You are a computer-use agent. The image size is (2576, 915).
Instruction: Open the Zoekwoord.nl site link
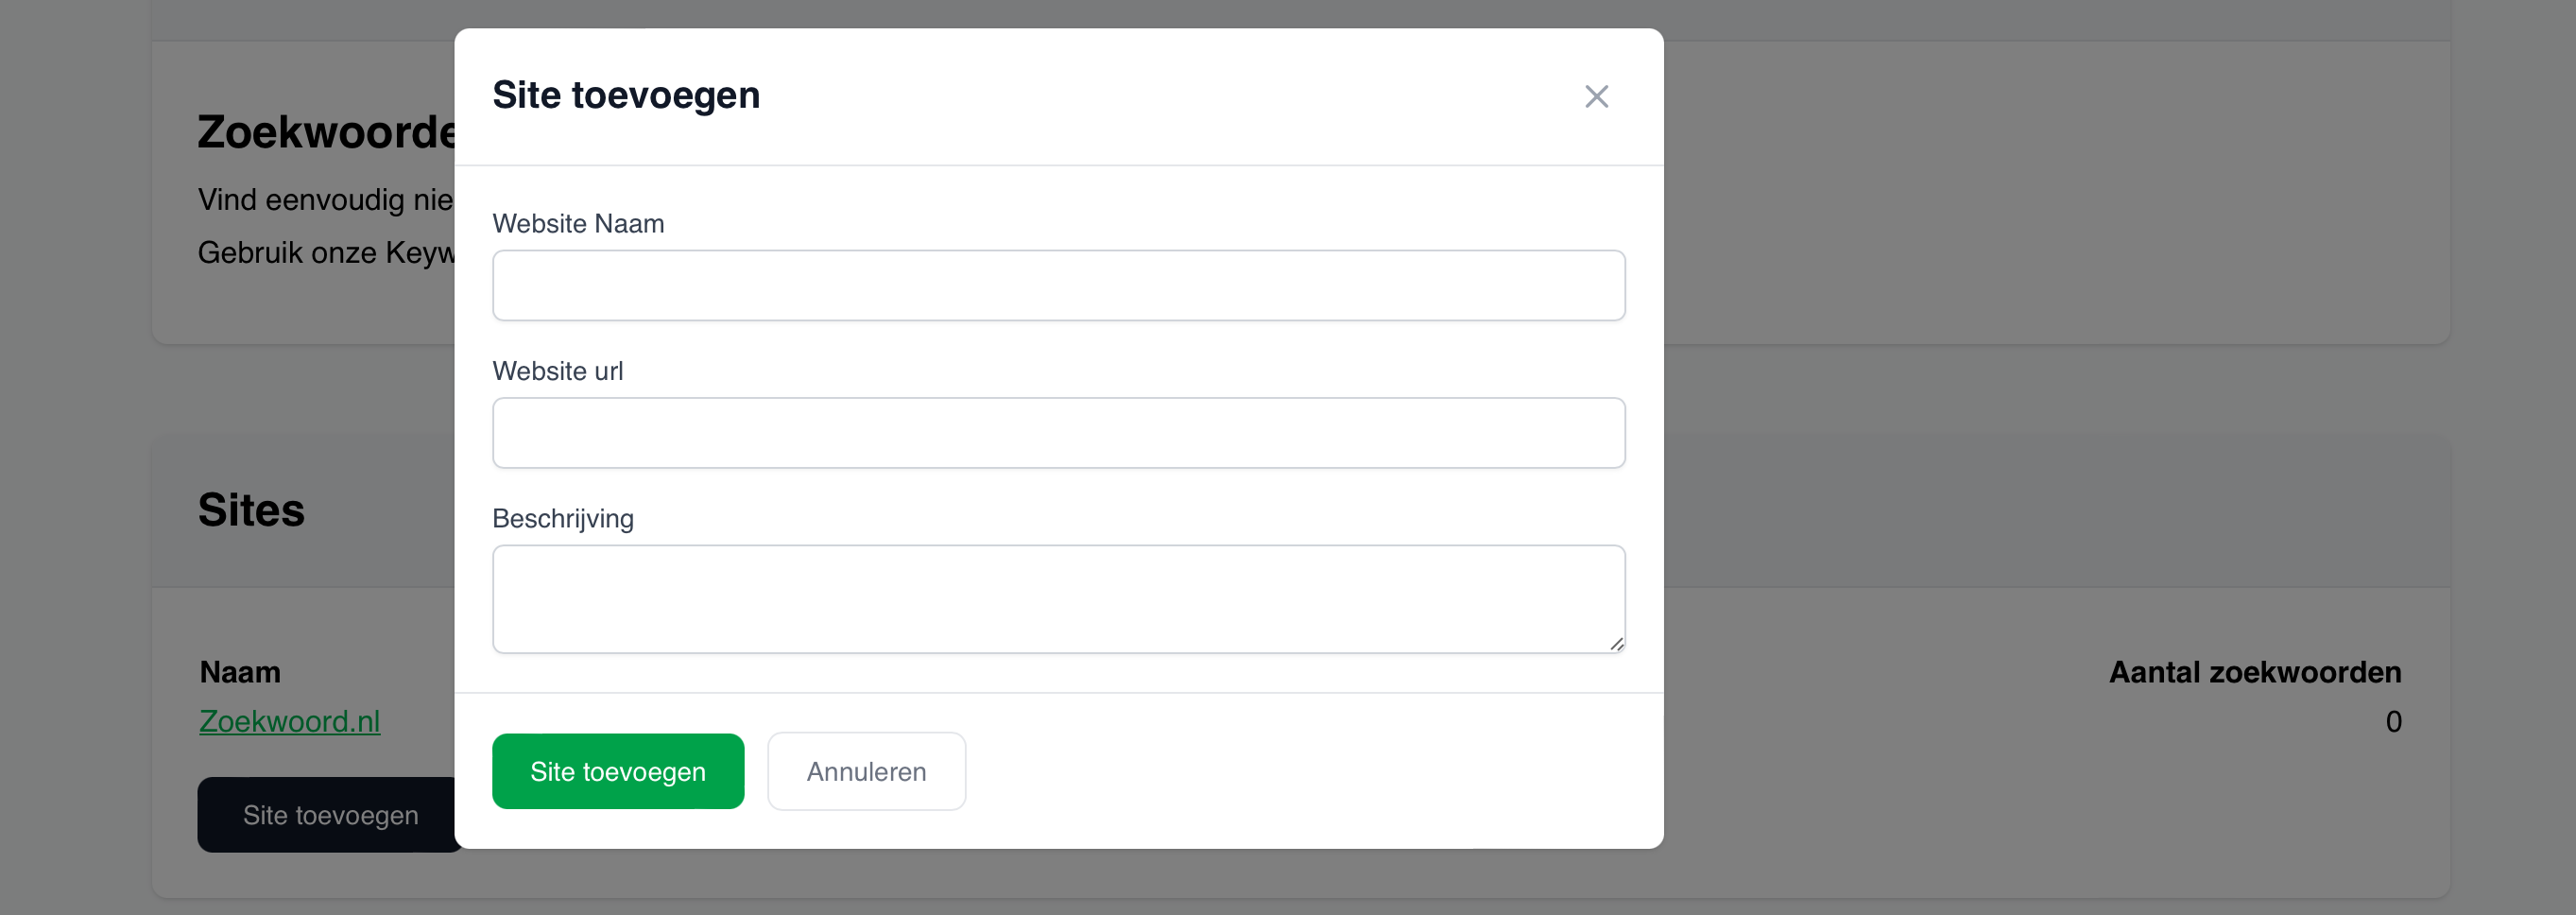[x=290, y=721]
